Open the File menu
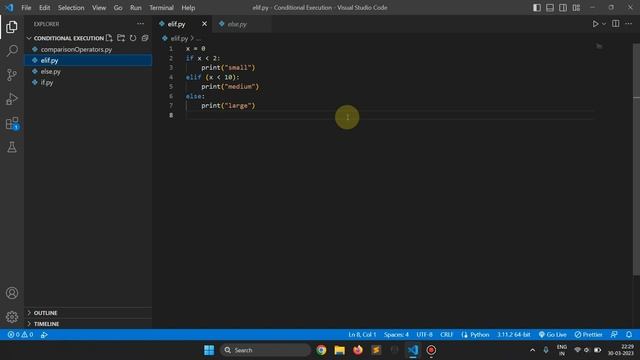 (26, 8)
